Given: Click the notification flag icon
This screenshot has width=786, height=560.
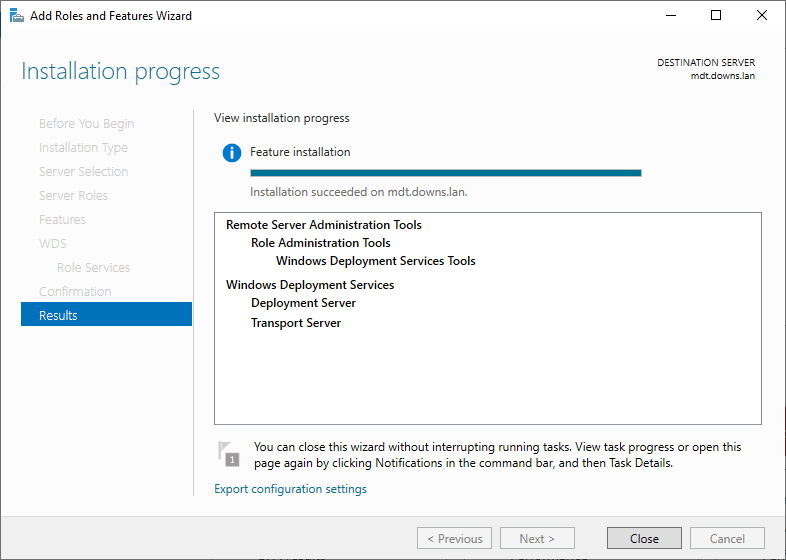Looking at the screenshot, I should pos(229,453).
